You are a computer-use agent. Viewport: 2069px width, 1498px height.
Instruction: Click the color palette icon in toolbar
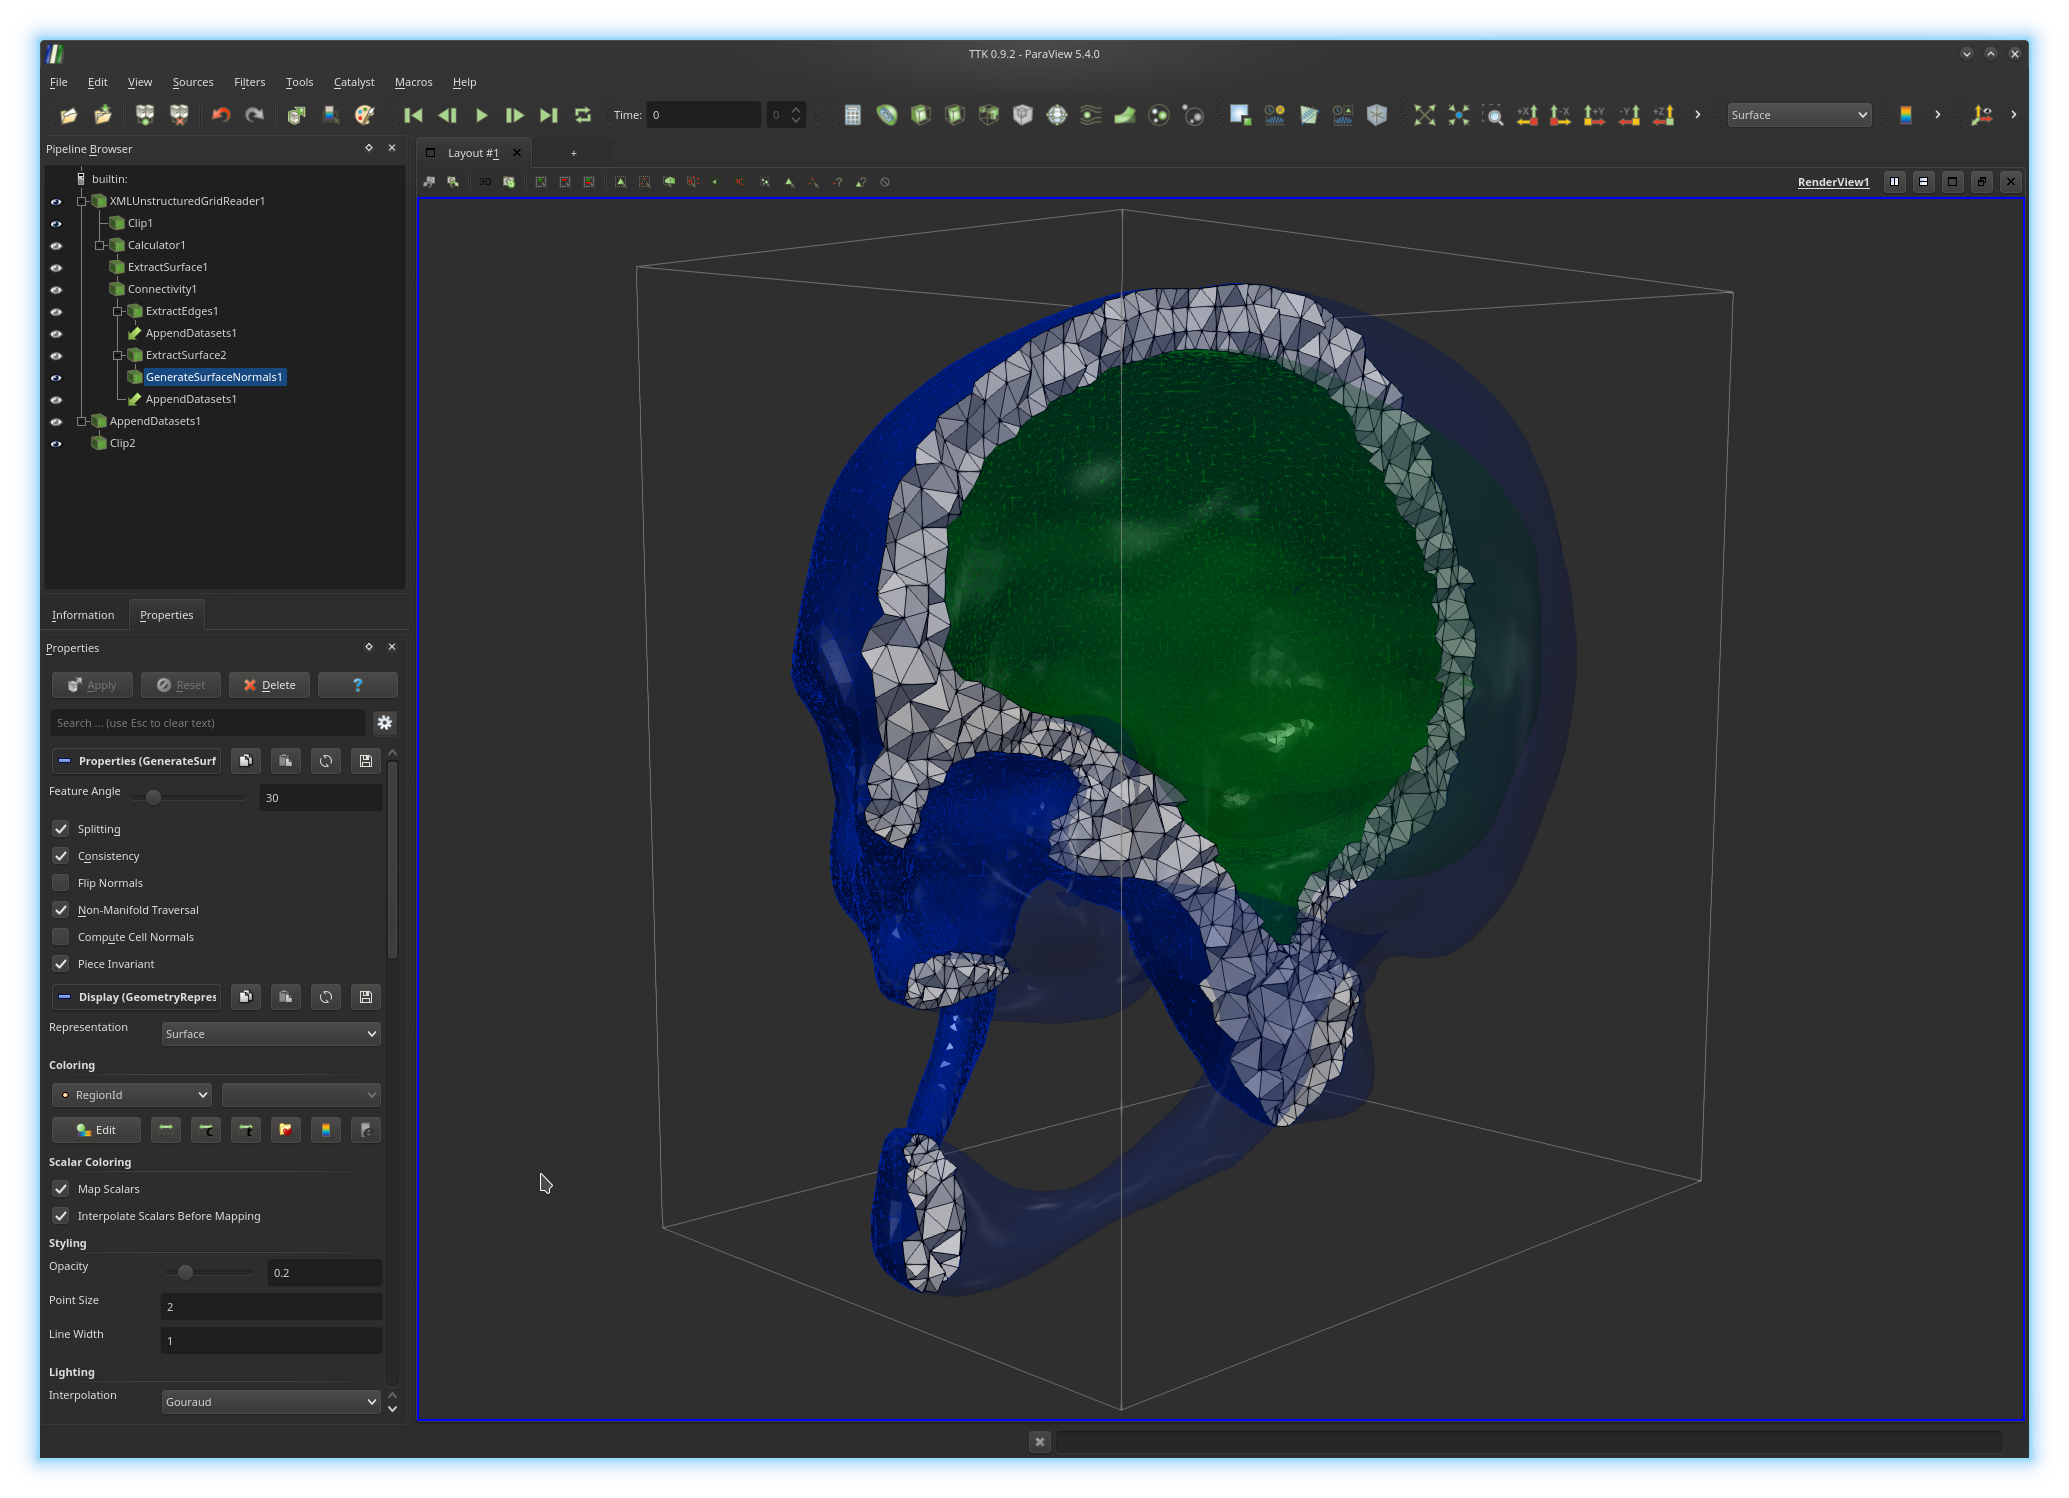[x=365, y=115]
